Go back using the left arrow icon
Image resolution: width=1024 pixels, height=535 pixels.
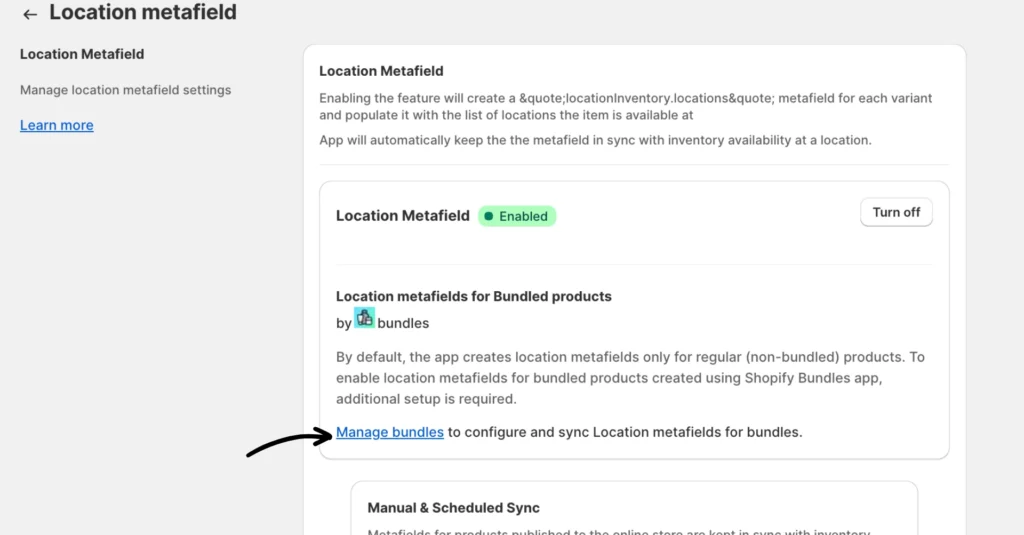pos(30,14)
